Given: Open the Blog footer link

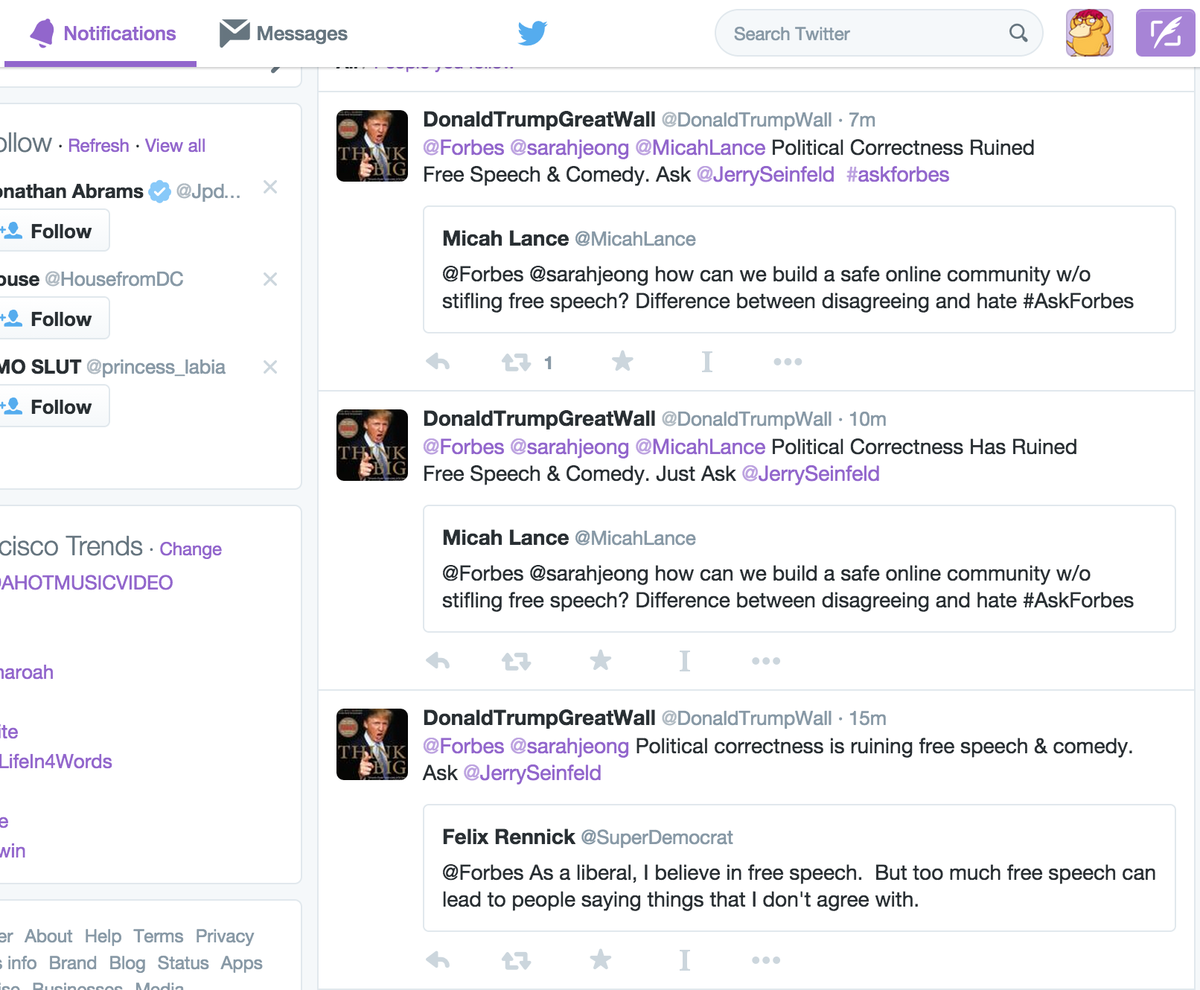Looking at the screenshot, I should (x=127, y=964).
